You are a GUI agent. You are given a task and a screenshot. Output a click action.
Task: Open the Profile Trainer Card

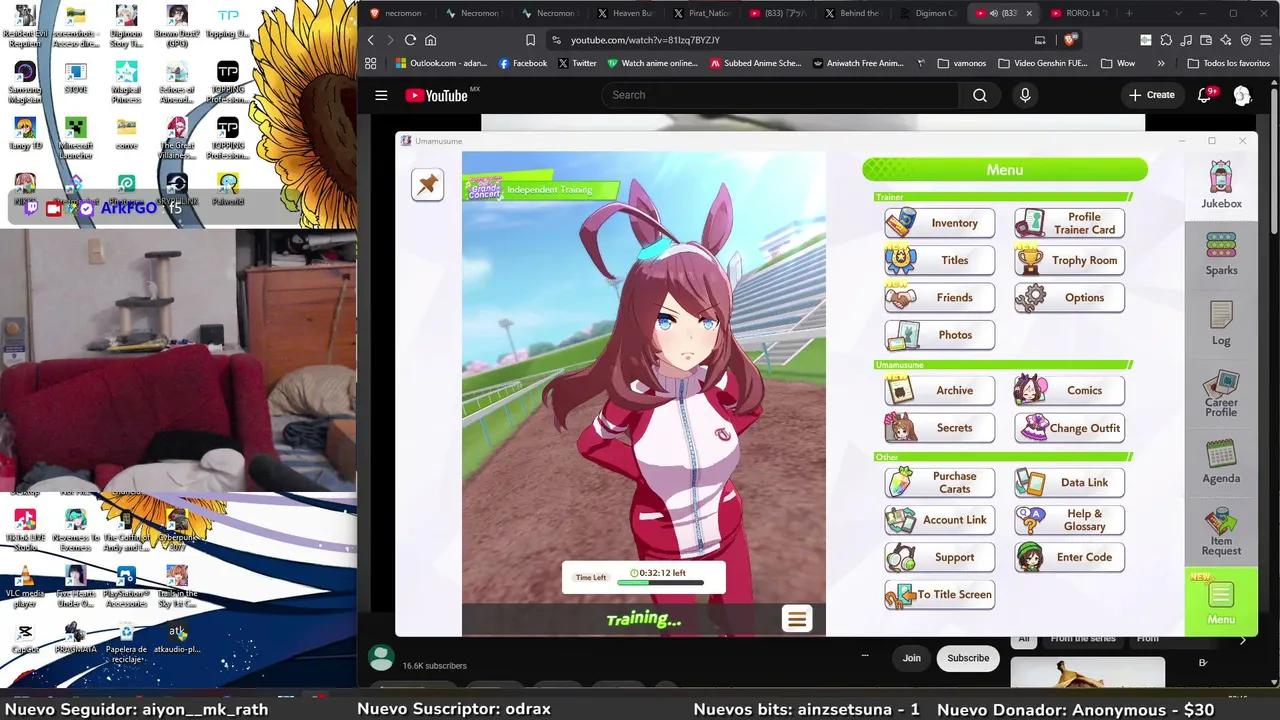coord(1070,223)
